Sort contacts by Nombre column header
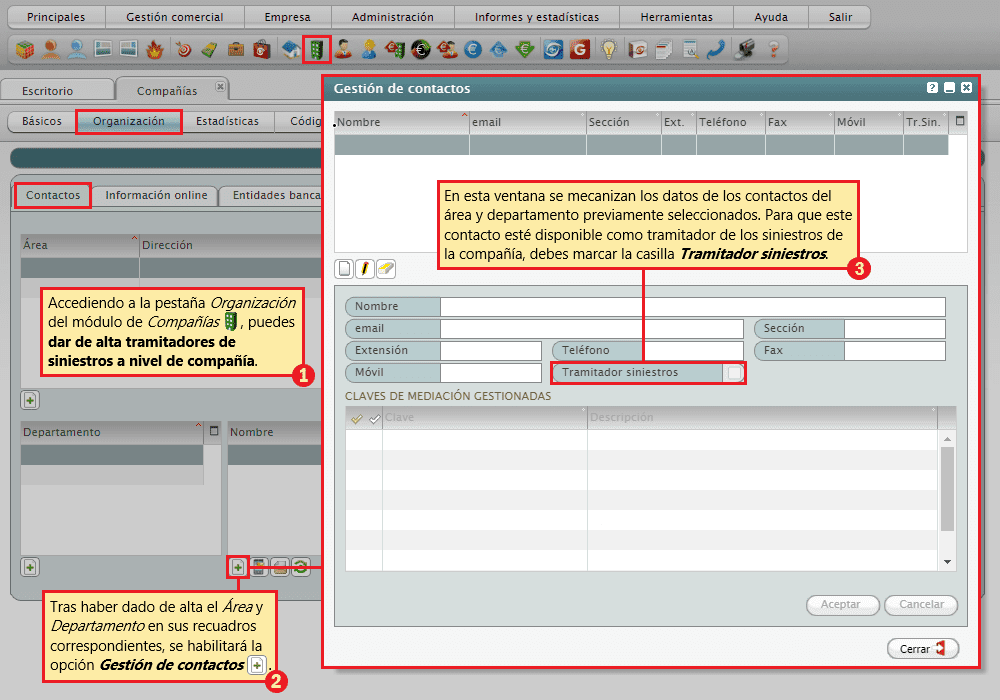This screenshot has height=700, width=1000. 402,122
